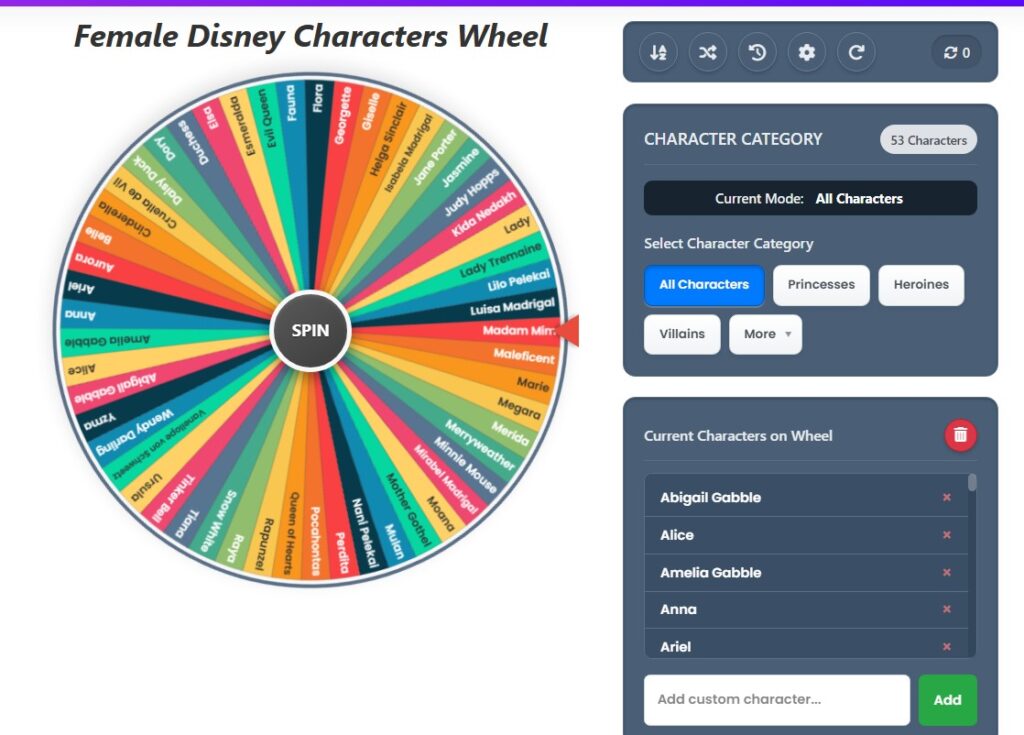Toggle the Princesses category filter
Image resolution: width=1024 pixels, height=735 pixels.
click(821, 285)
